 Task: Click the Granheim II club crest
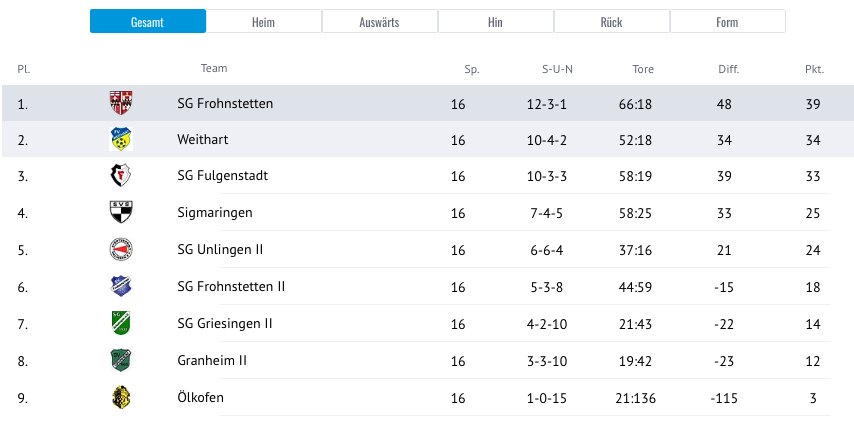pyautogui.click(x=121, y=360)
